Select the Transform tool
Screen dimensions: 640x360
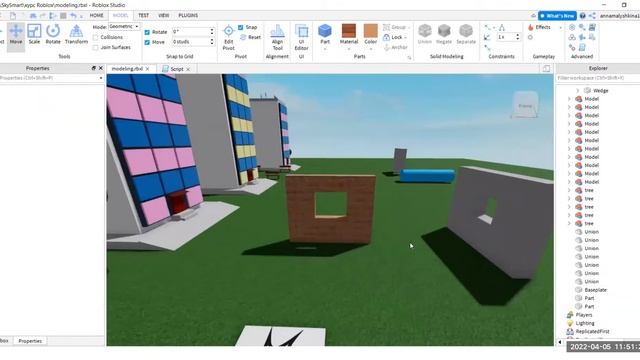pos(76,35)
